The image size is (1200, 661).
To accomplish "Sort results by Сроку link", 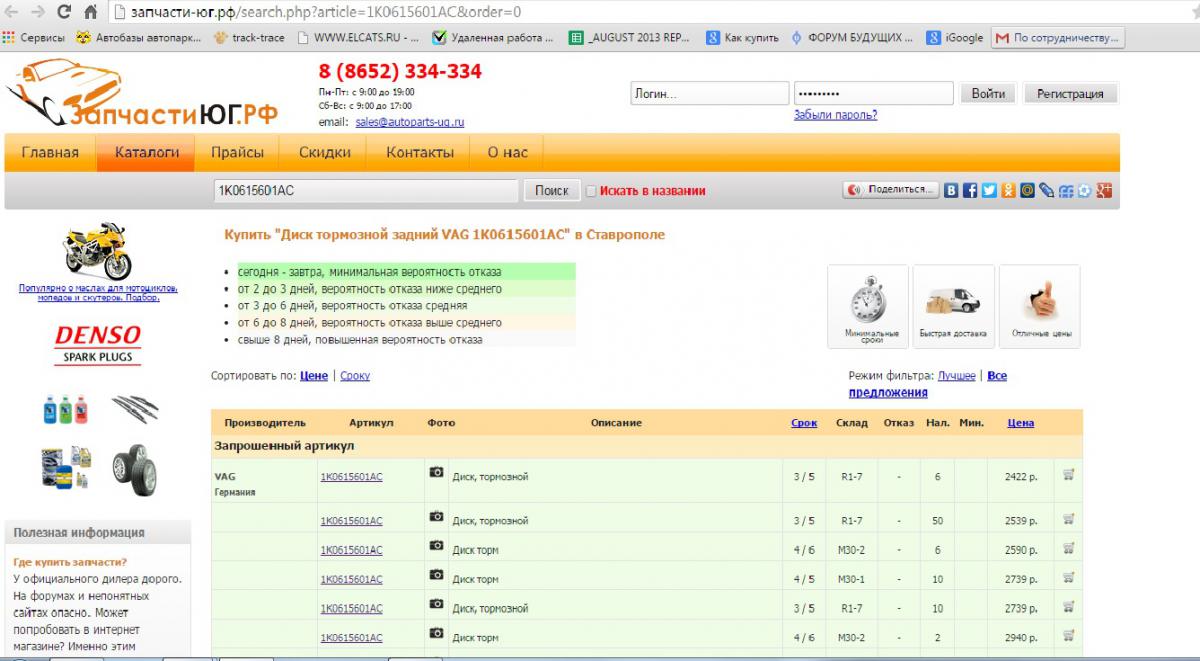I will 355,376.
